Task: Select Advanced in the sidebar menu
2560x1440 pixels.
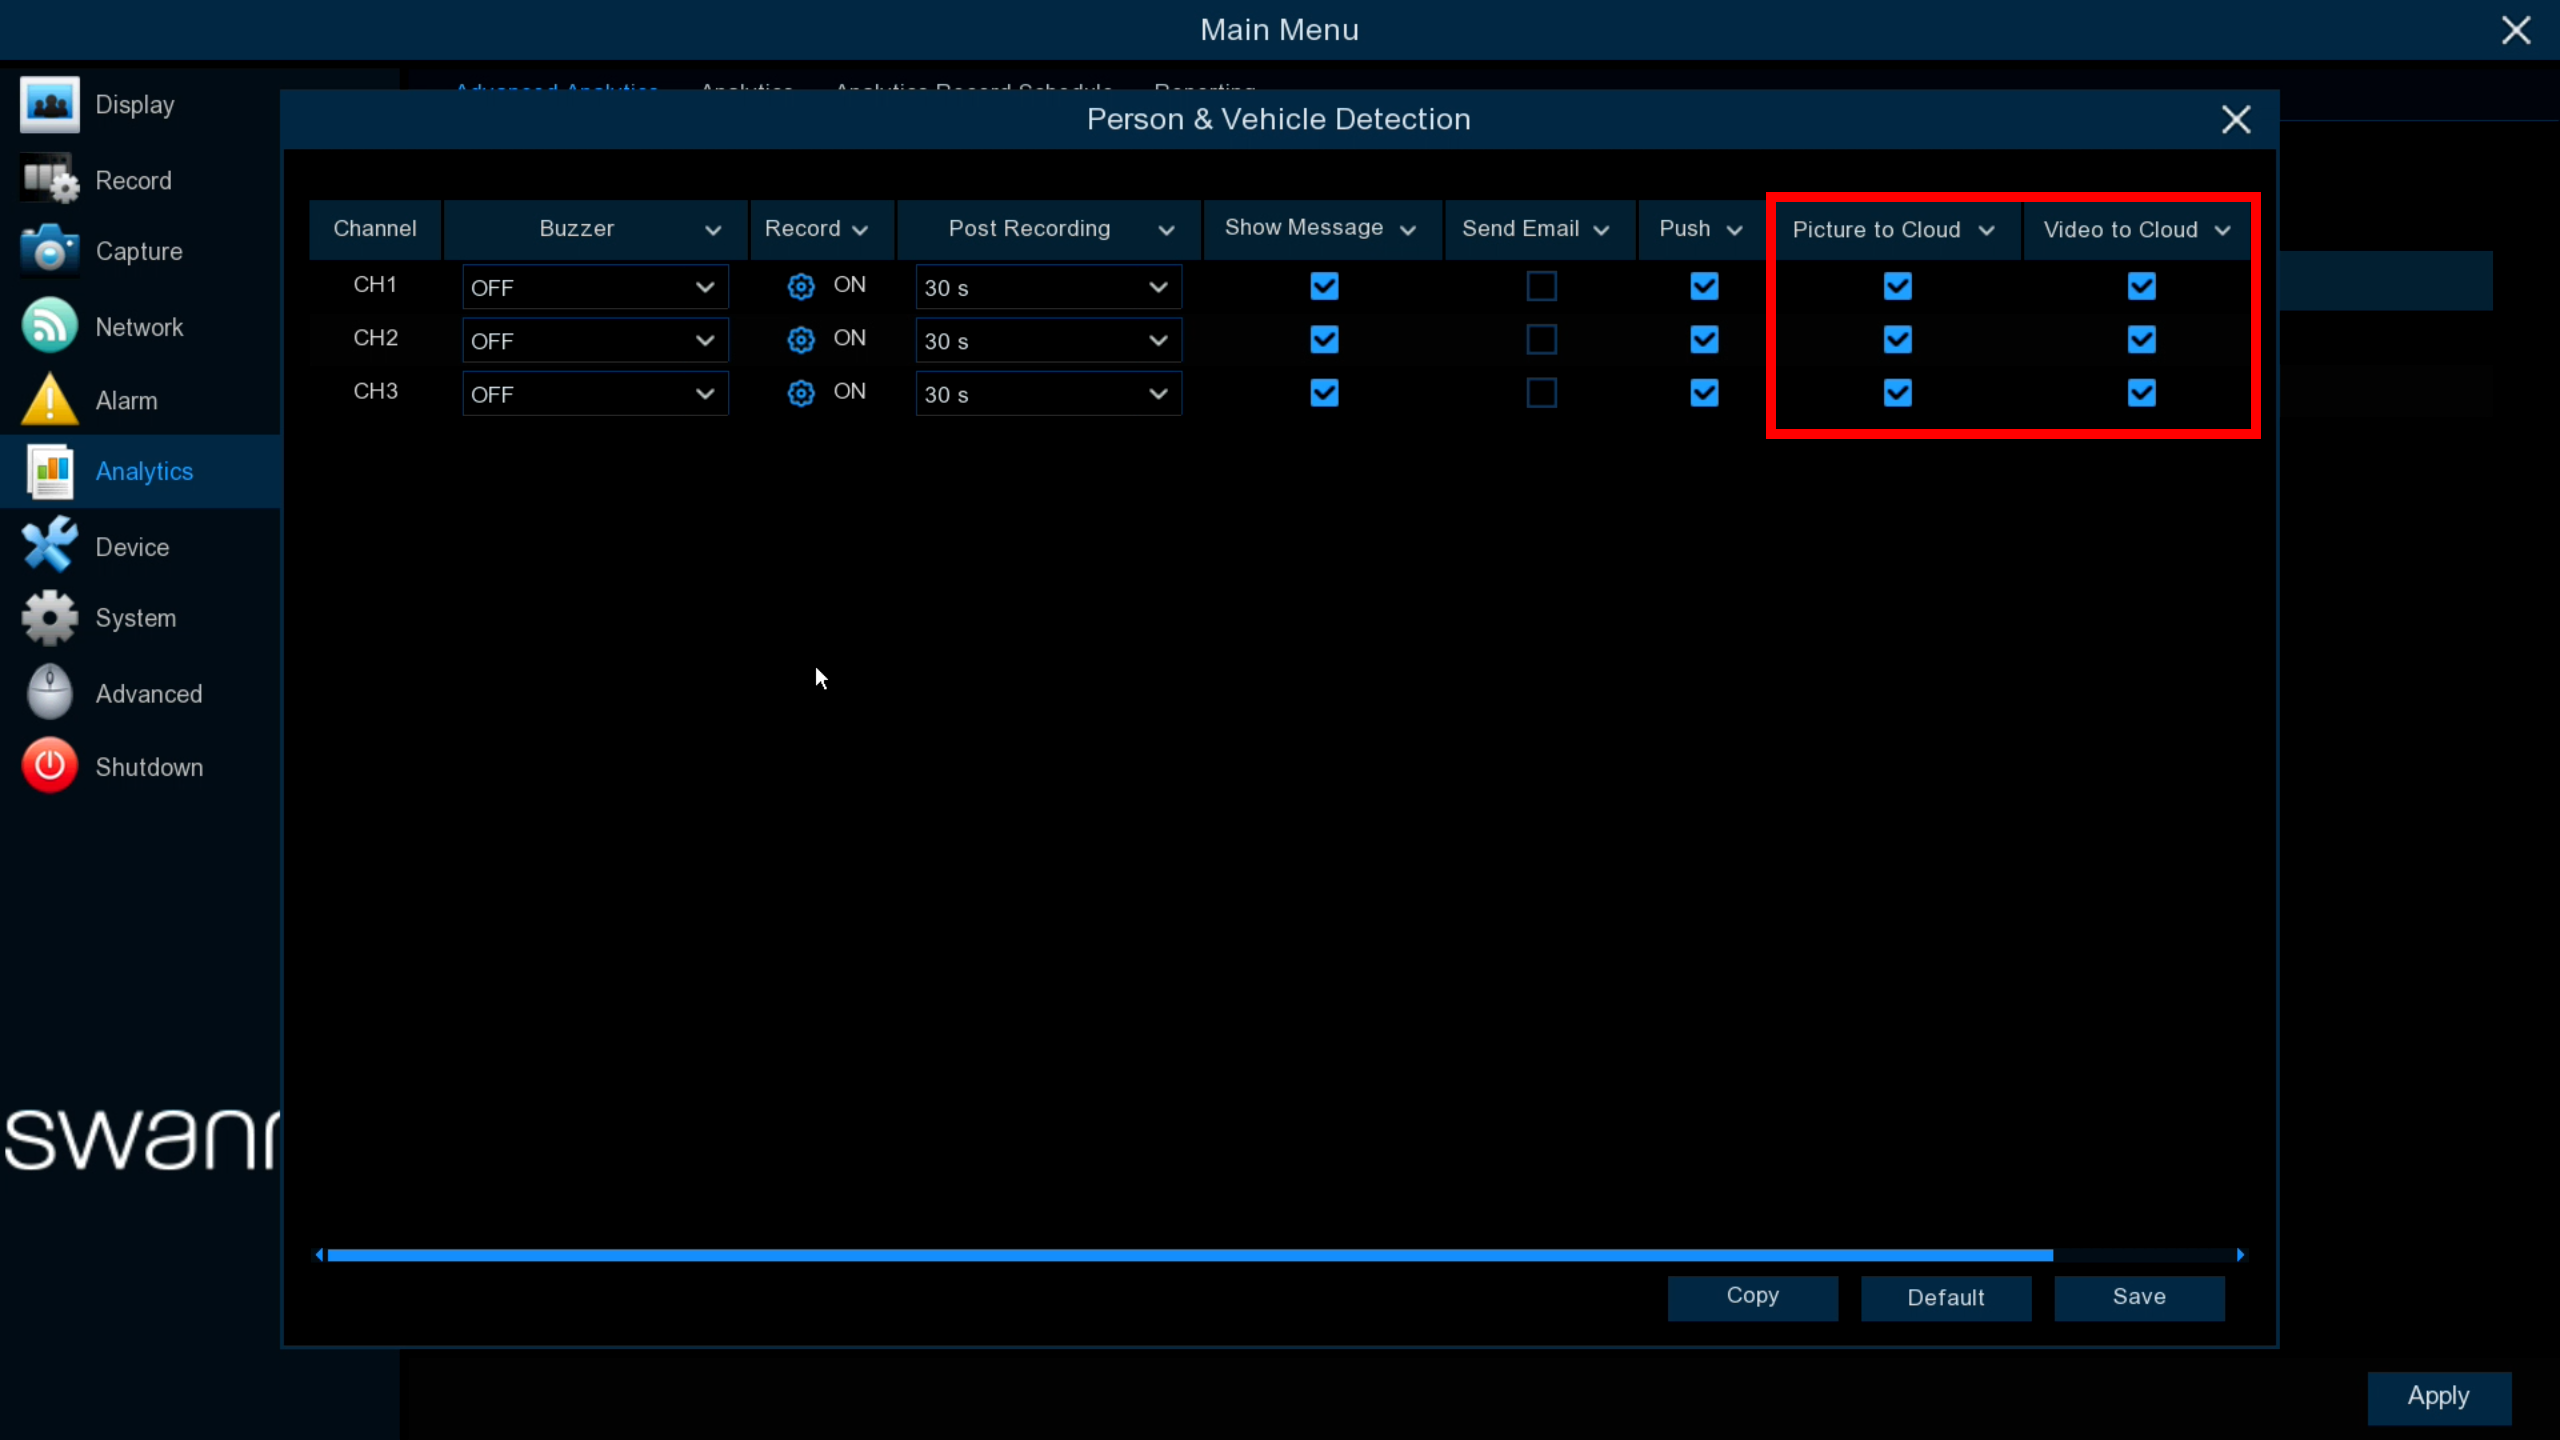Action: point(148,694)
